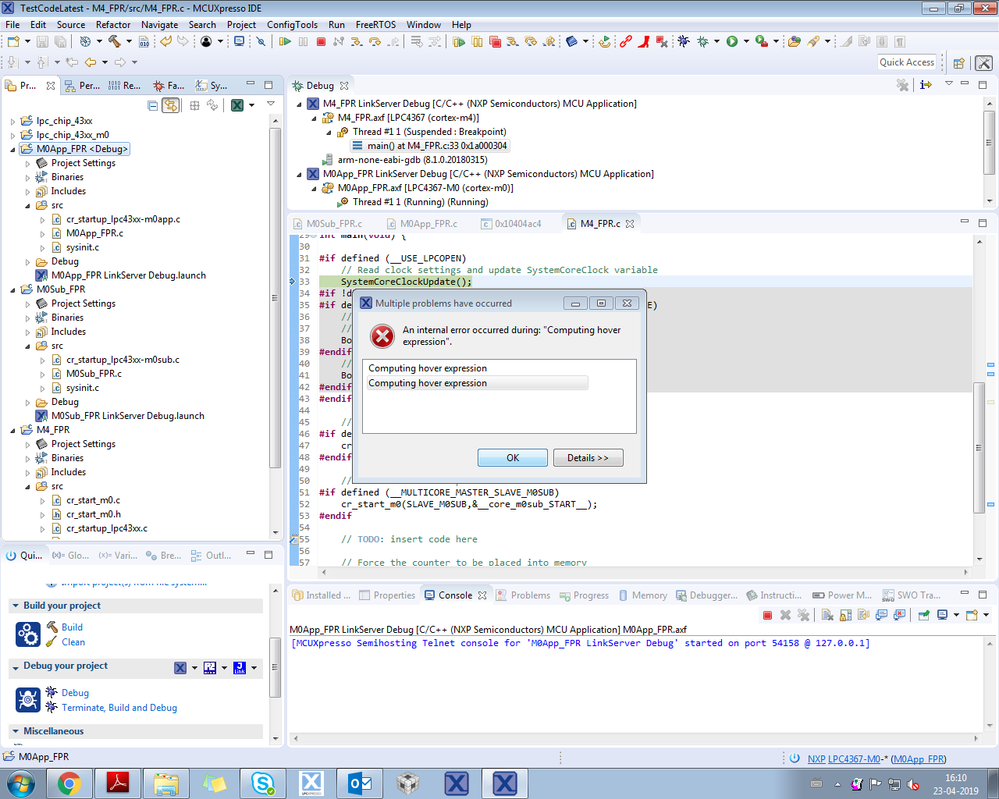Viewport: 999px width, 799px height.
Task: Click the red boot icon in toolbar
Action: [643, 42]
